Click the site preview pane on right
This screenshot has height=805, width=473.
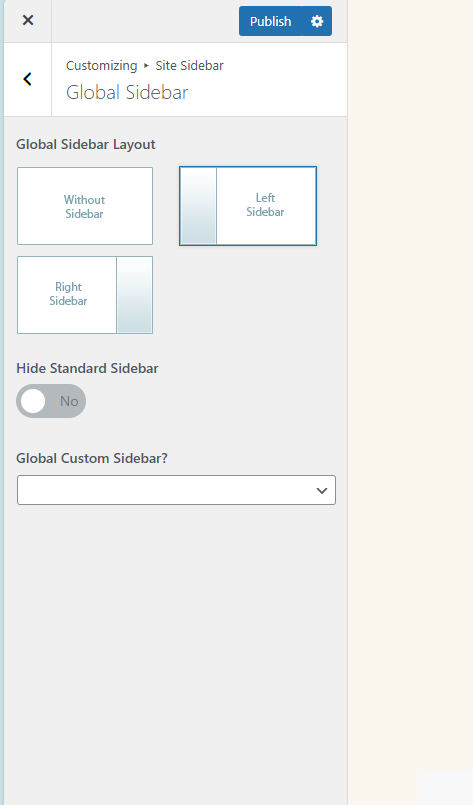click(x=410, y=402)
